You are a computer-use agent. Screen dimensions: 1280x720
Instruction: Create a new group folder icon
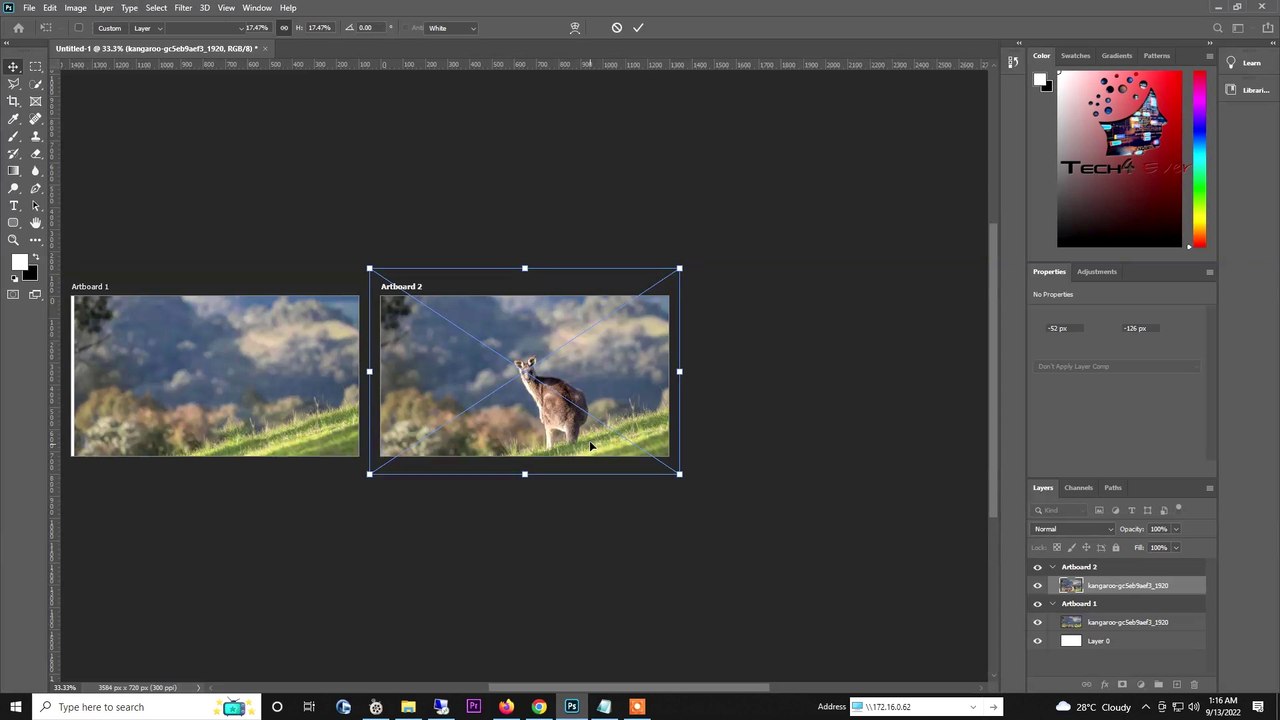point(1158,685)
